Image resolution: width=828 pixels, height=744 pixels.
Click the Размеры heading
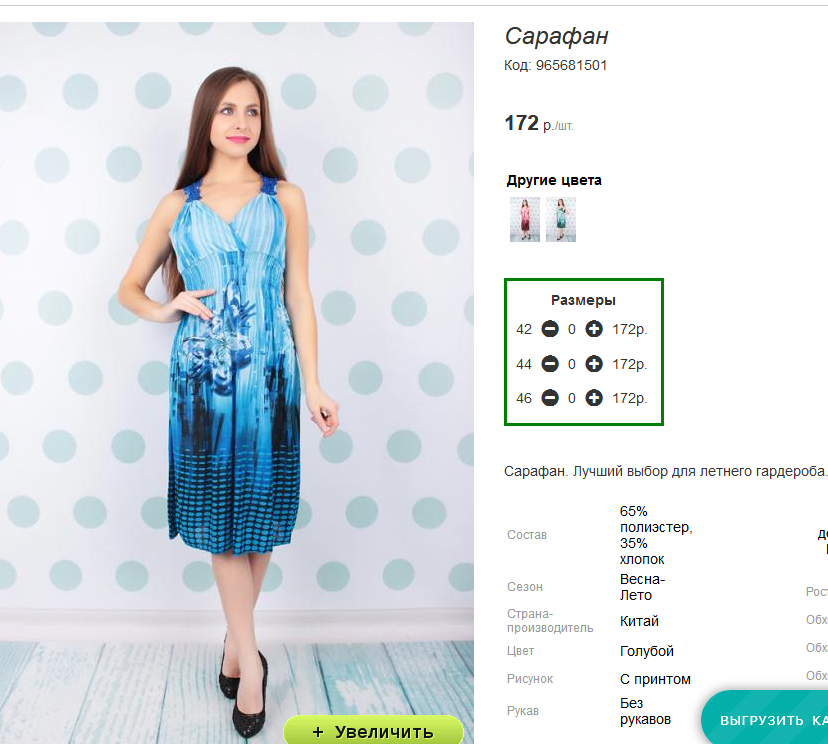pyautogui.click(x=583, y=300)
